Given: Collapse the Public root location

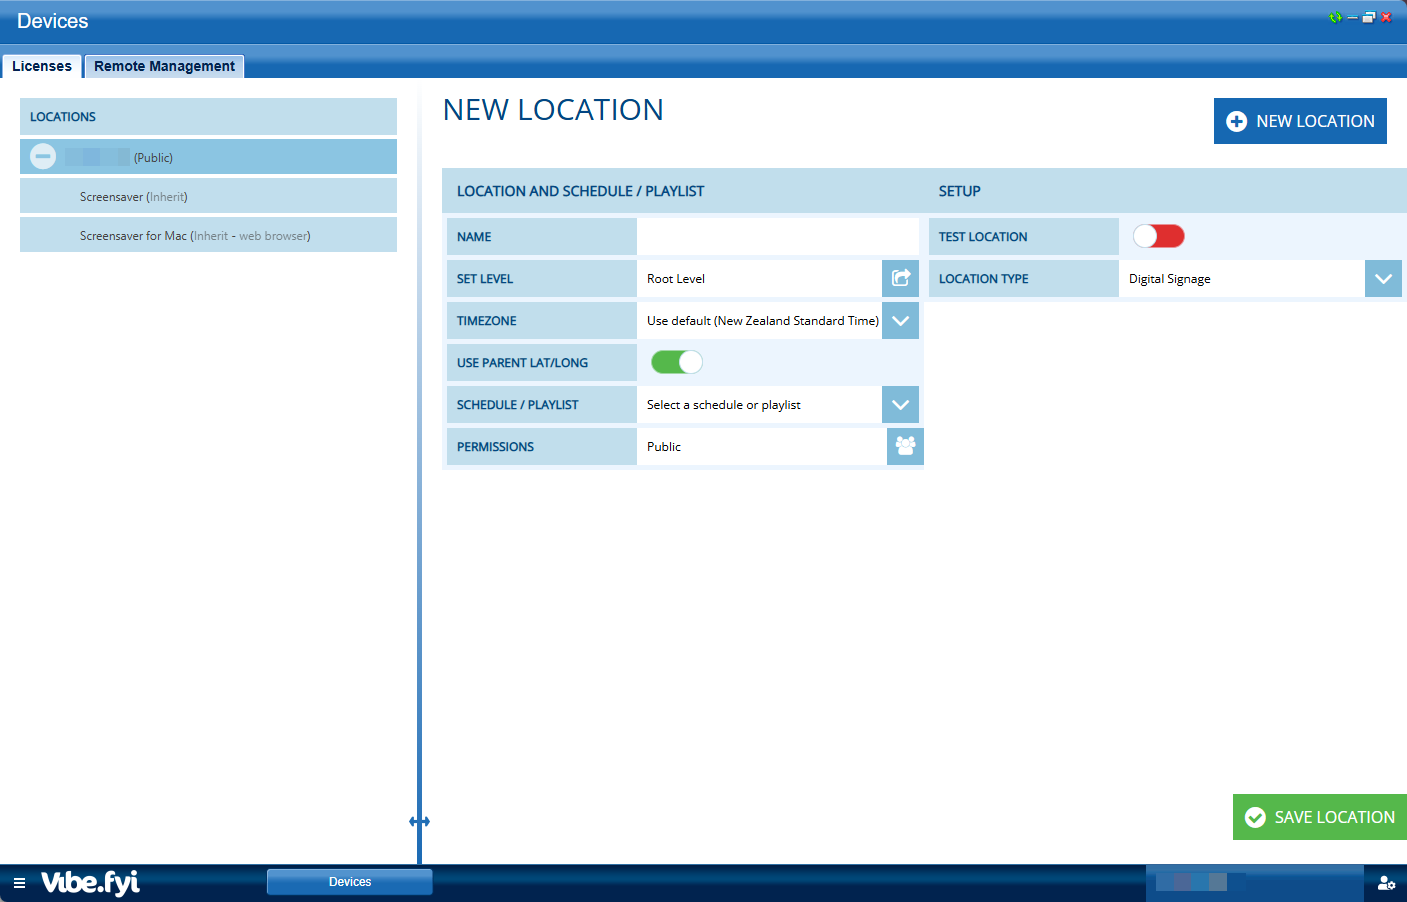Looking at the screenshot, I should (43, 157).
